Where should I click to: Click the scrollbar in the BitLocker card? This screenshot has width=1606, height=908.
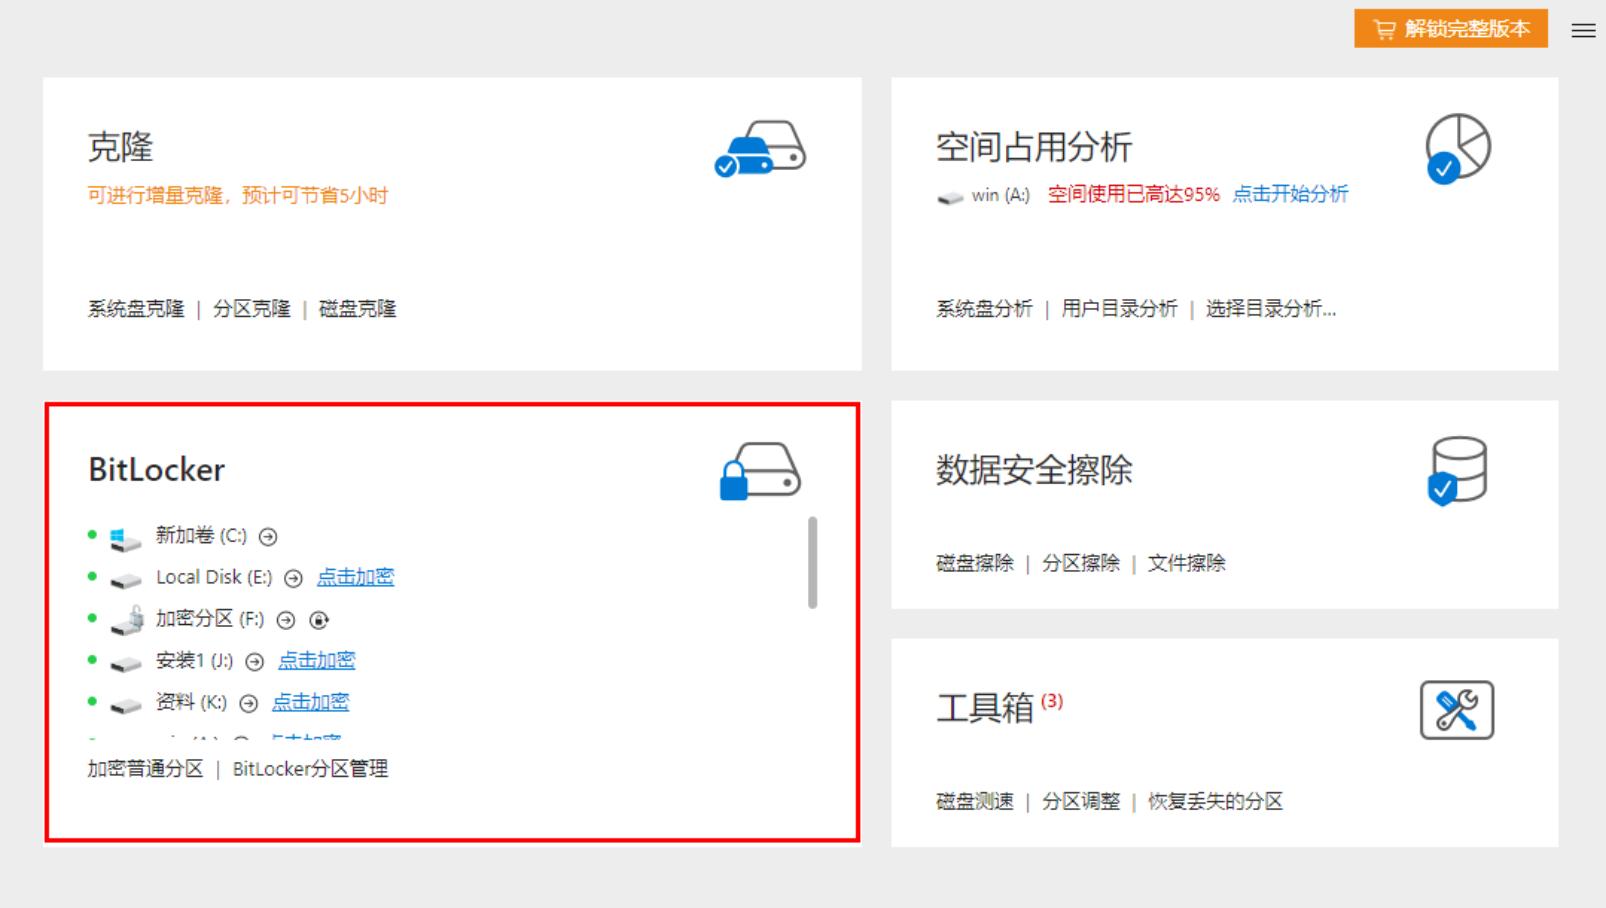pyautogui.click(x=813, y=560)
